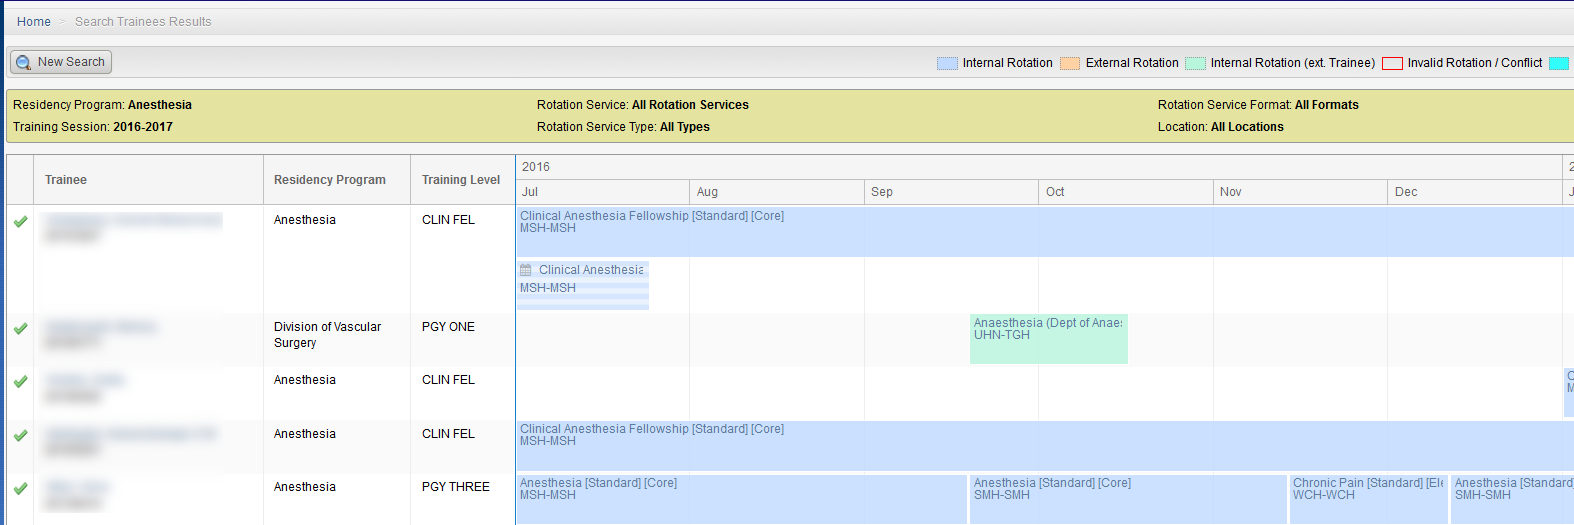Image resolution: width=1574 pixels, height=525 pixels.
Task: Click the Trainee column header
Action: pos(66,180)
